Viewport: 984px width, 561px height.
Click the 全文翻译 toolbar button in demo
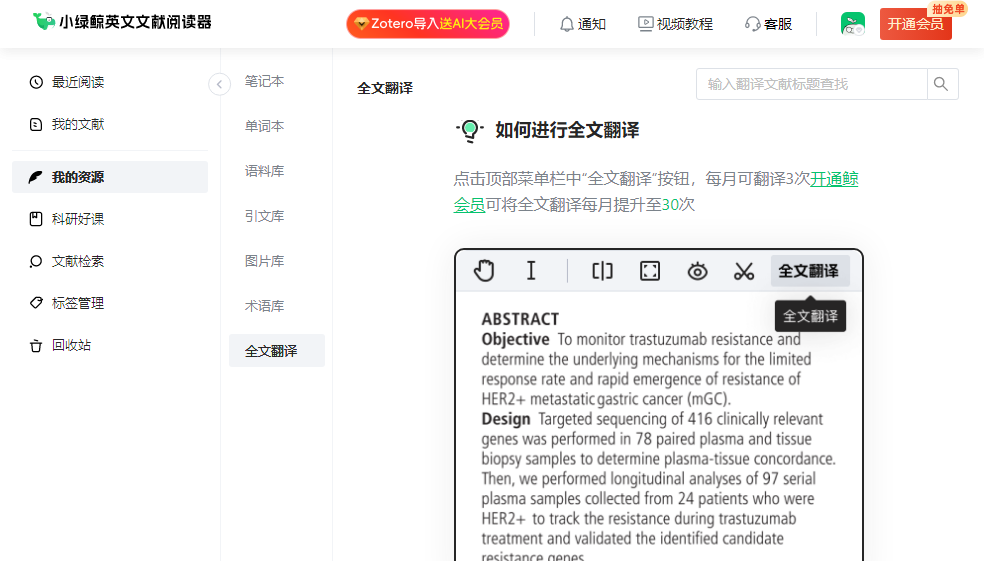810,271
